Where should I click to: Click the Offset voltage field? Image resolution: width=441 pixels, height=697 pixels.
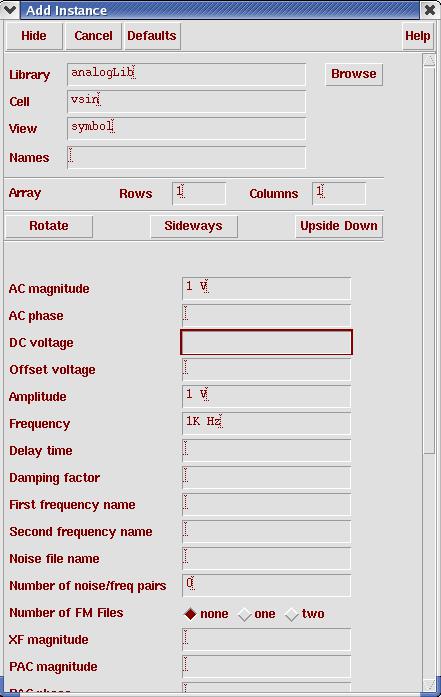click(x=266, y=369)
